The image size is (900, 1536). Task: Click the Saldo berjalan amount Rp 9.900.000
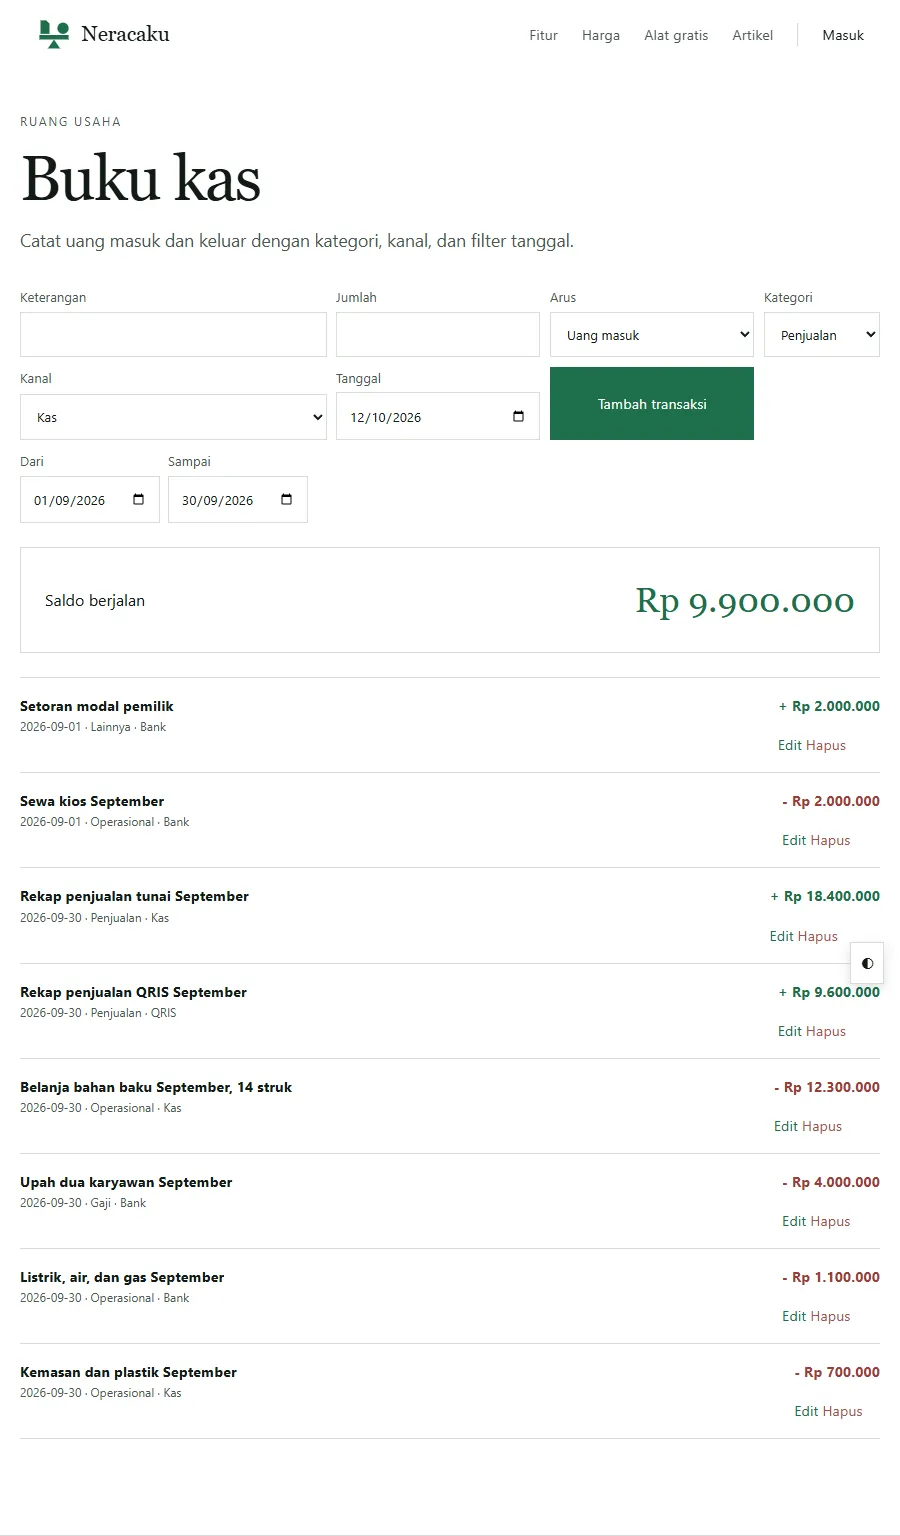(x=745, y=600)
